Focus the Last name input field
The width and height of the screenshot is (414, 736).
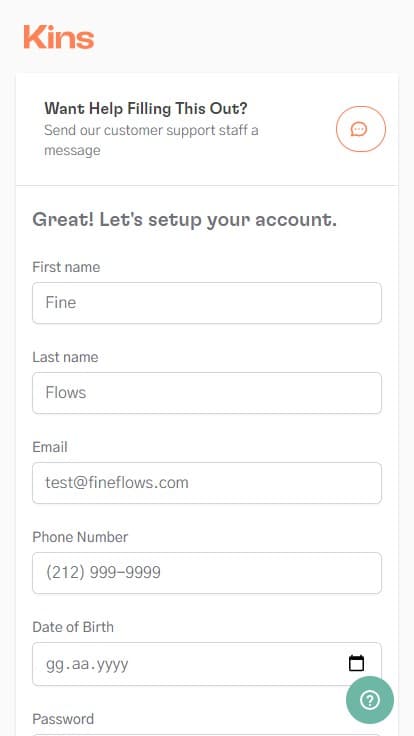click(x=207, y=393)
